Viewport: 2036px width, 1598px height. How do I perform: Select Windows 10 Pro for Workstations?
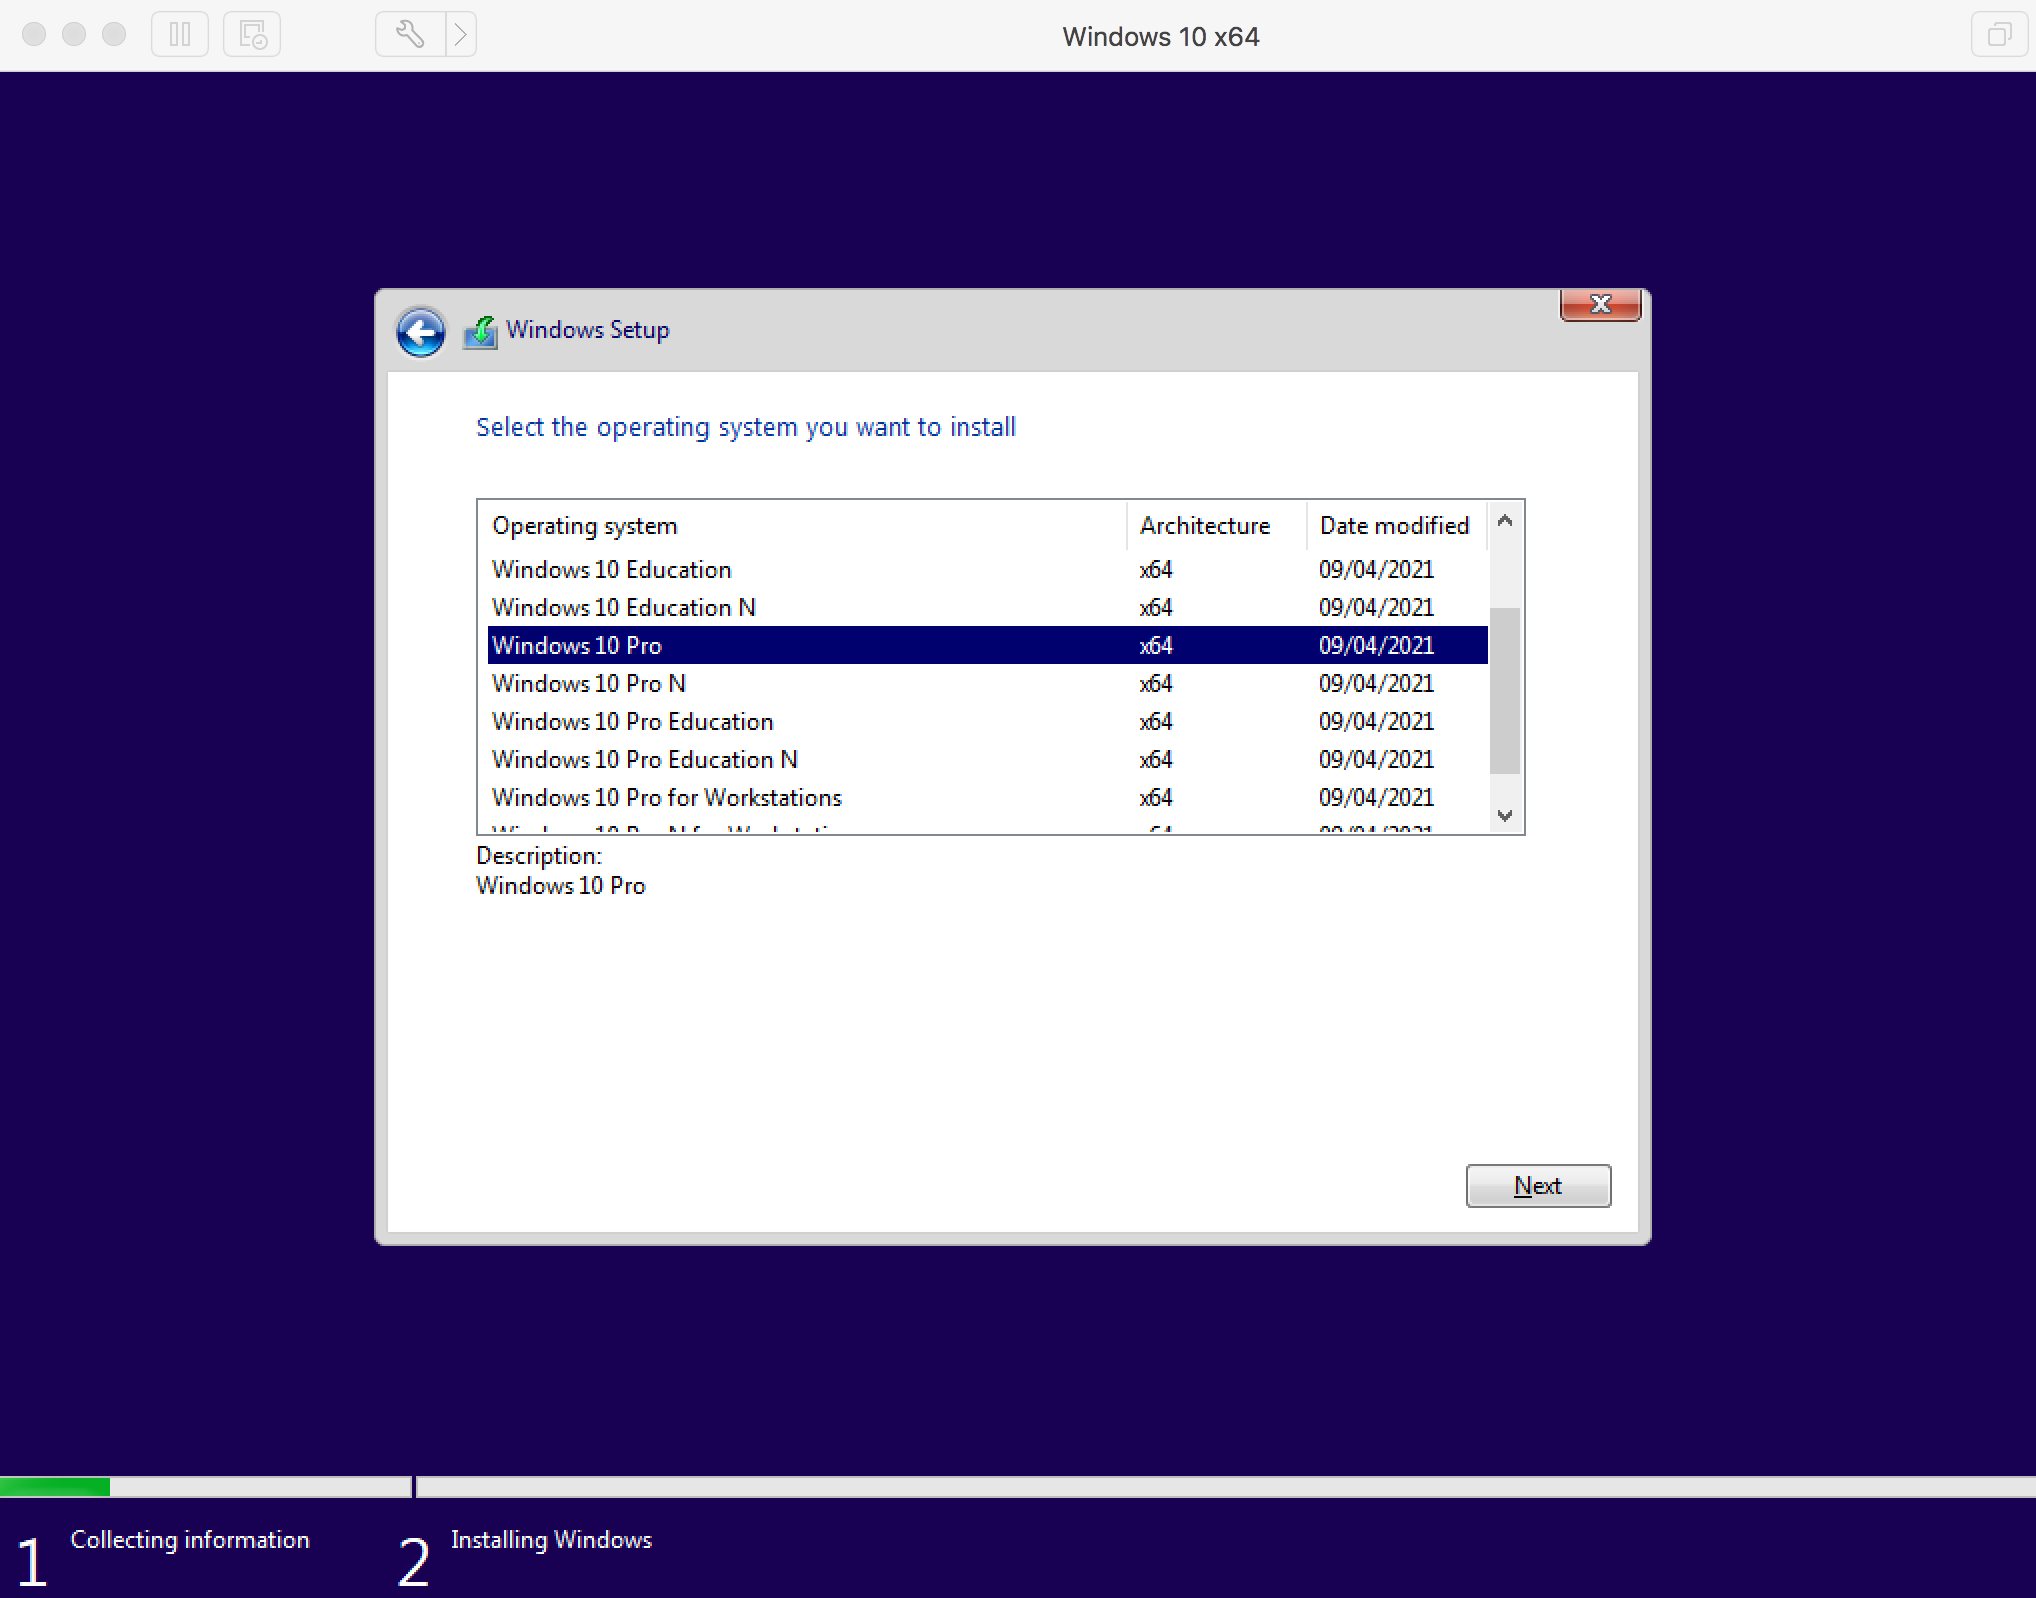click(987, 797)
